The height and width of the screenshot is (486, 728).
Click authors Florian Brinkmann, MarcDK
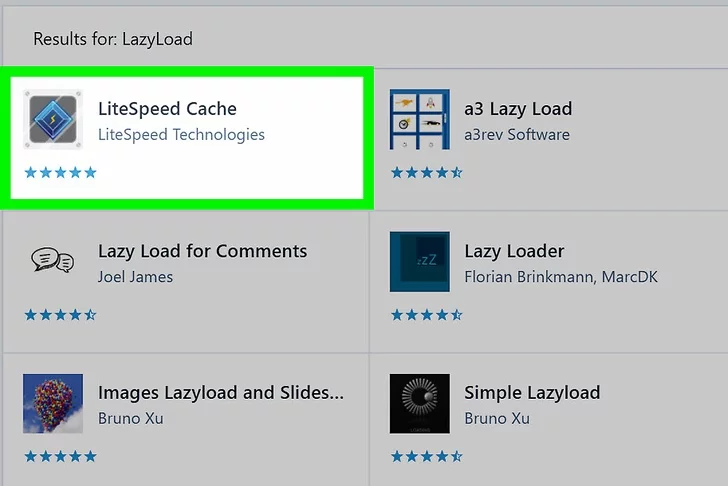point(561,276)
